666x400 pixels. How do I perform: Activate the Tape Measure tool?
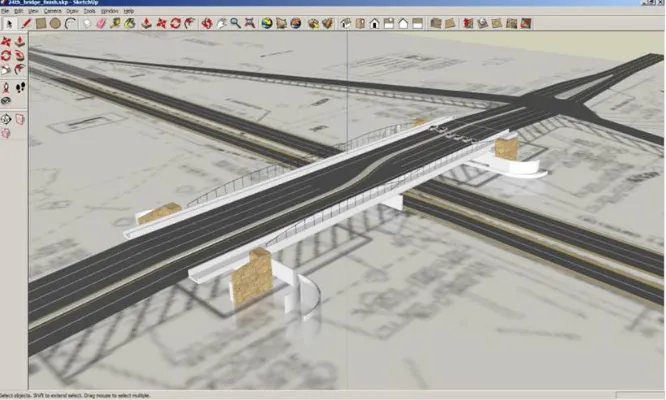[115, 24]
